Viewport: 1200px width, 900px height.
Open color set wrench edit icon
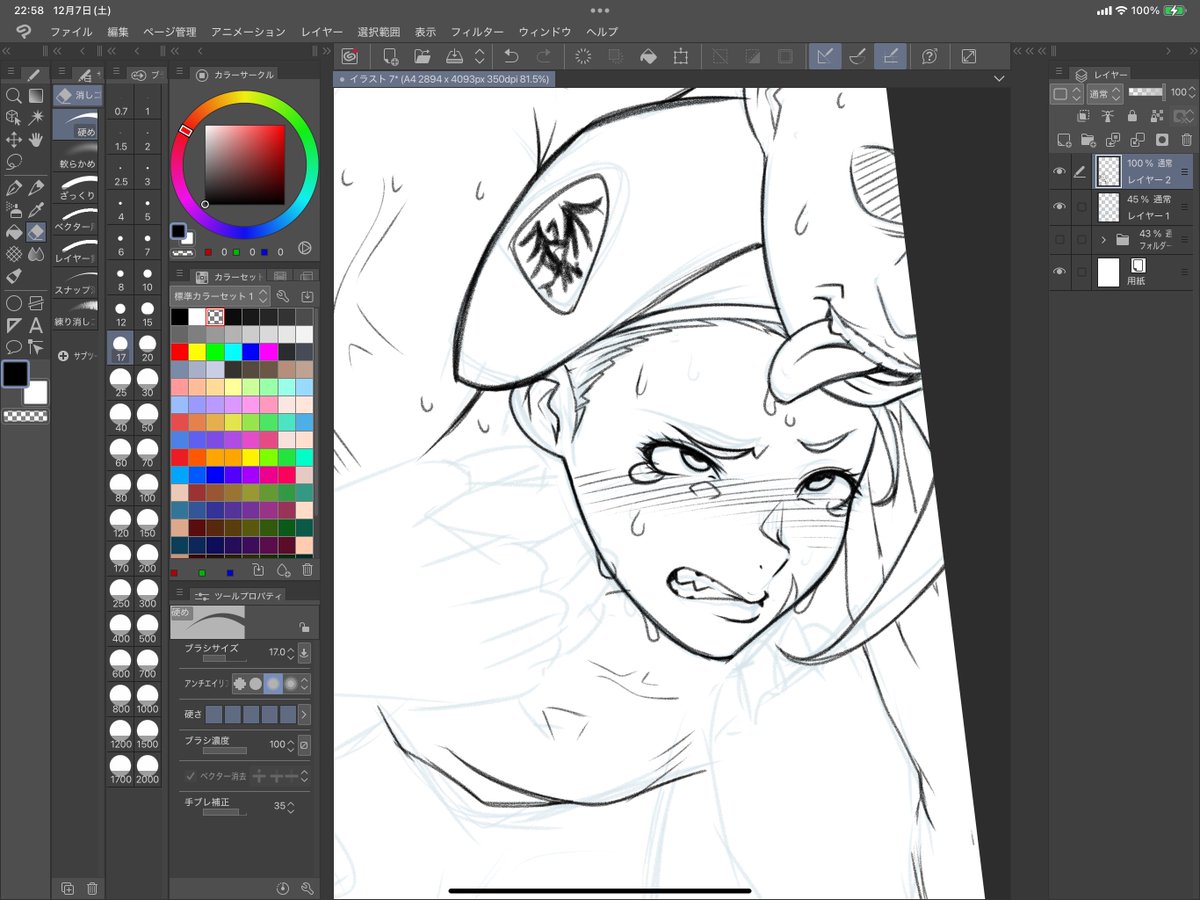283,296
